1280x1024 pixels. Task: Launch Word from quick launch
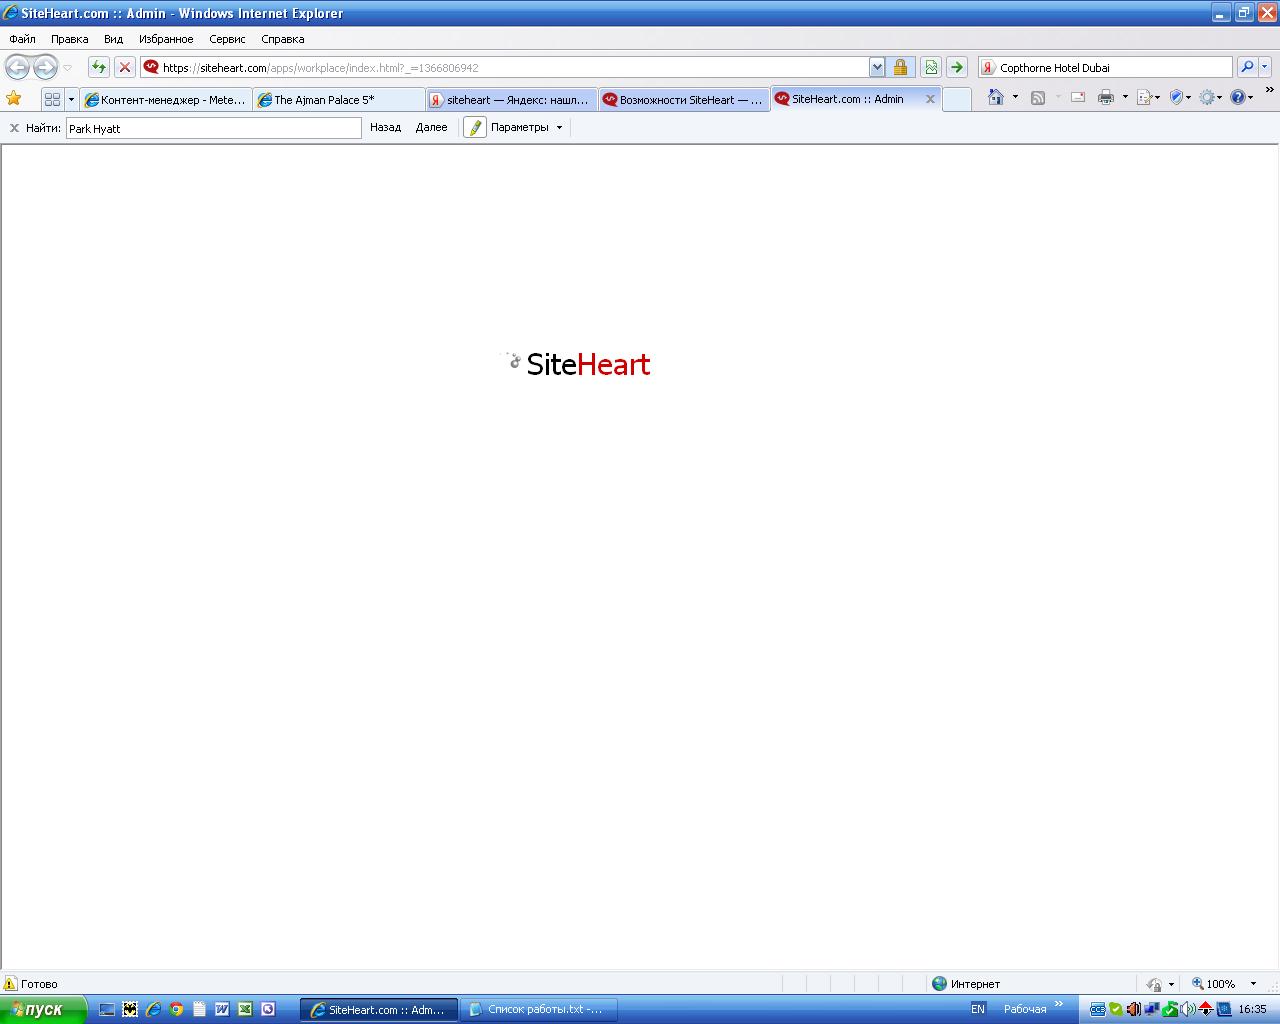222,1009
